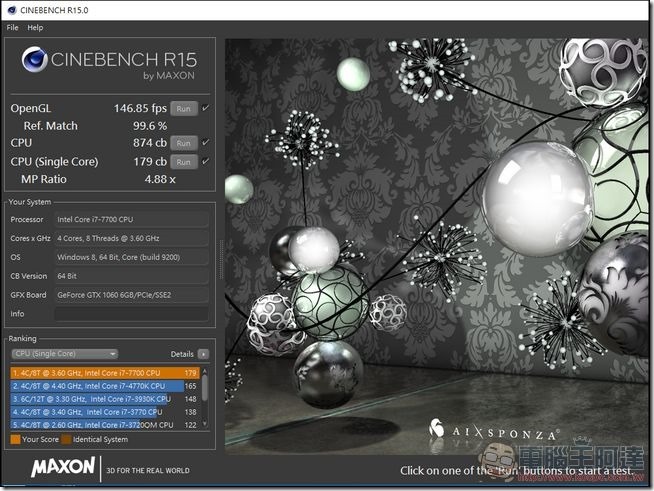Click the ranking list scrollbar thumb

pos(205,388)
